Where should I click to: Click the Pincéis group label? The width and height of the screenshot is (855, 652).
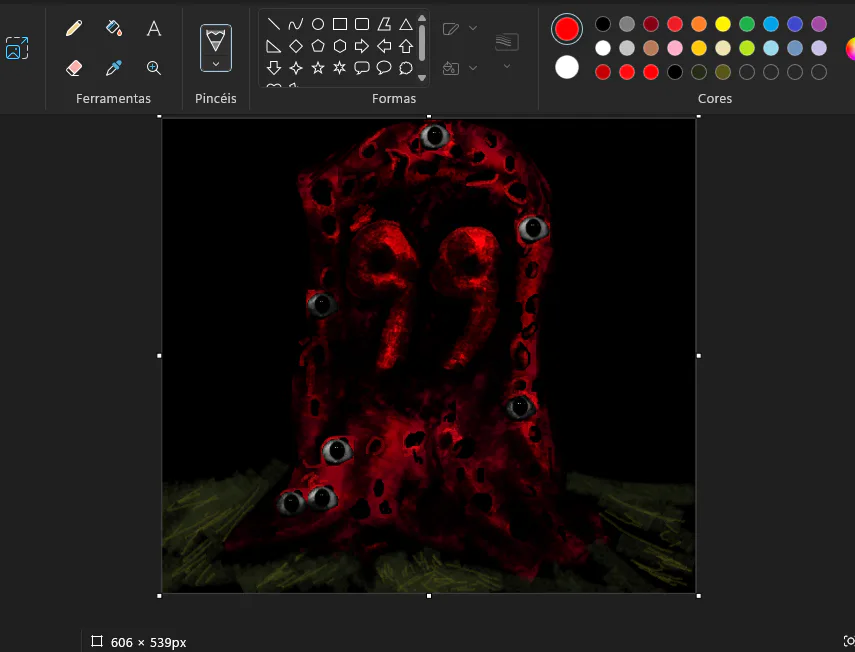tap(216, 99)
